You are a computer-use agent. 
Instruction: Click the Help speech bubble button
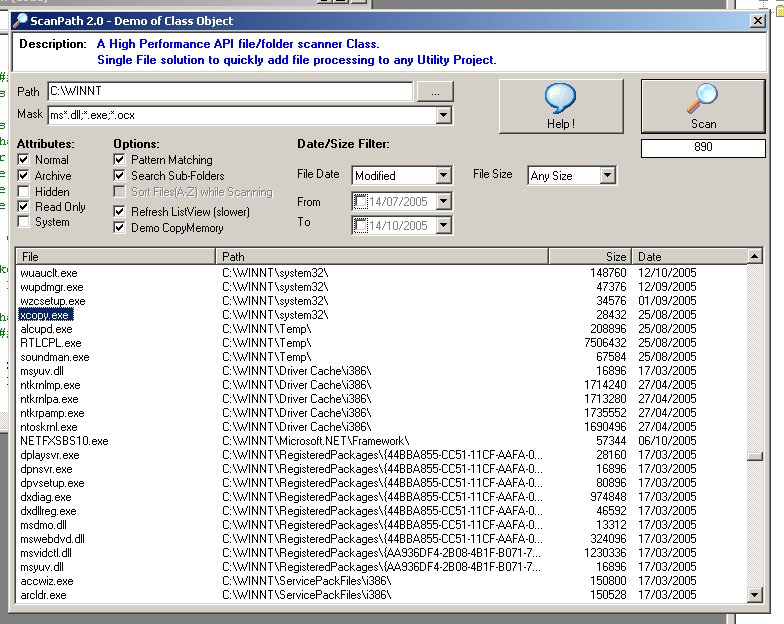[560, 106]
